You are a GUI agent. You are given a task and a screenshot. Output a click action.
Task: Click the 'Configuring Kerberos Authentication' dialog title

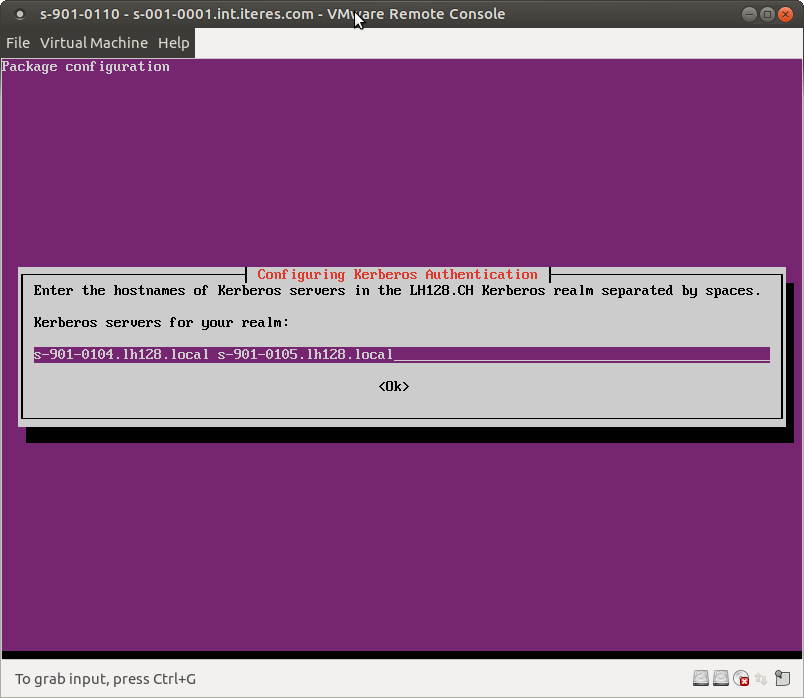[397, 274]
